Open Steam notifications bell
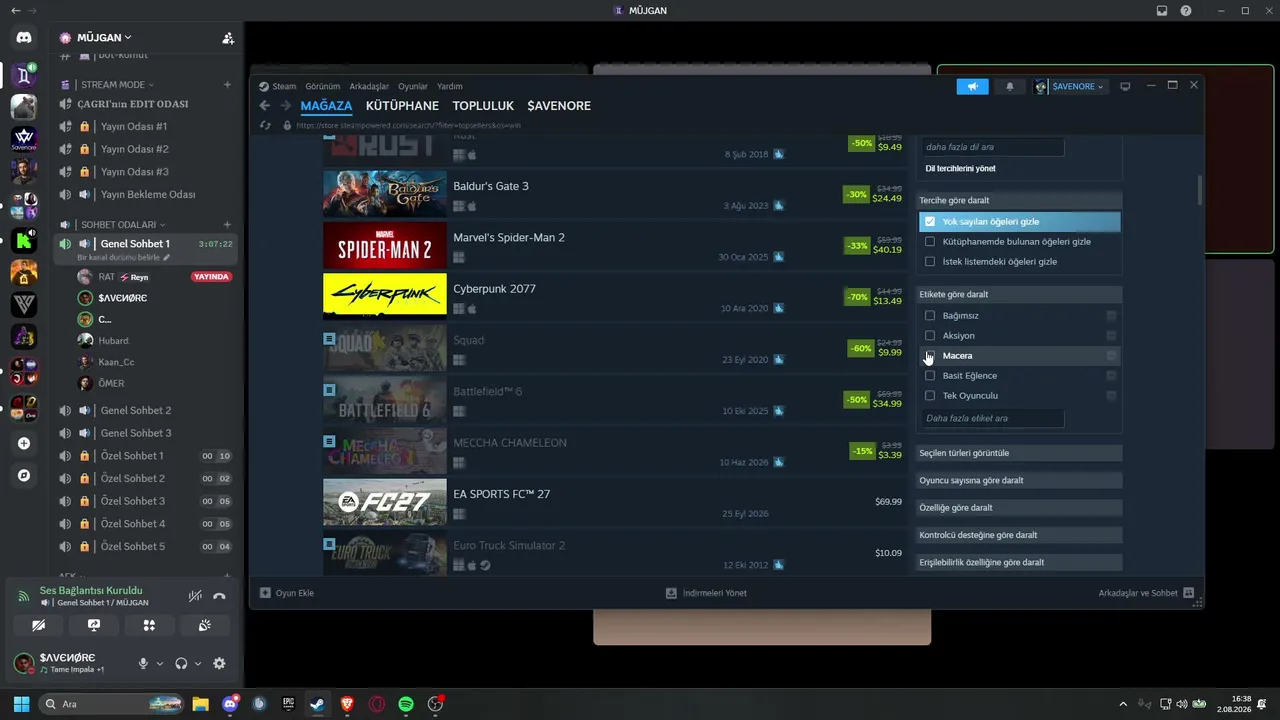Viewport: 1280px width, 720px height. coord(1009,86)
